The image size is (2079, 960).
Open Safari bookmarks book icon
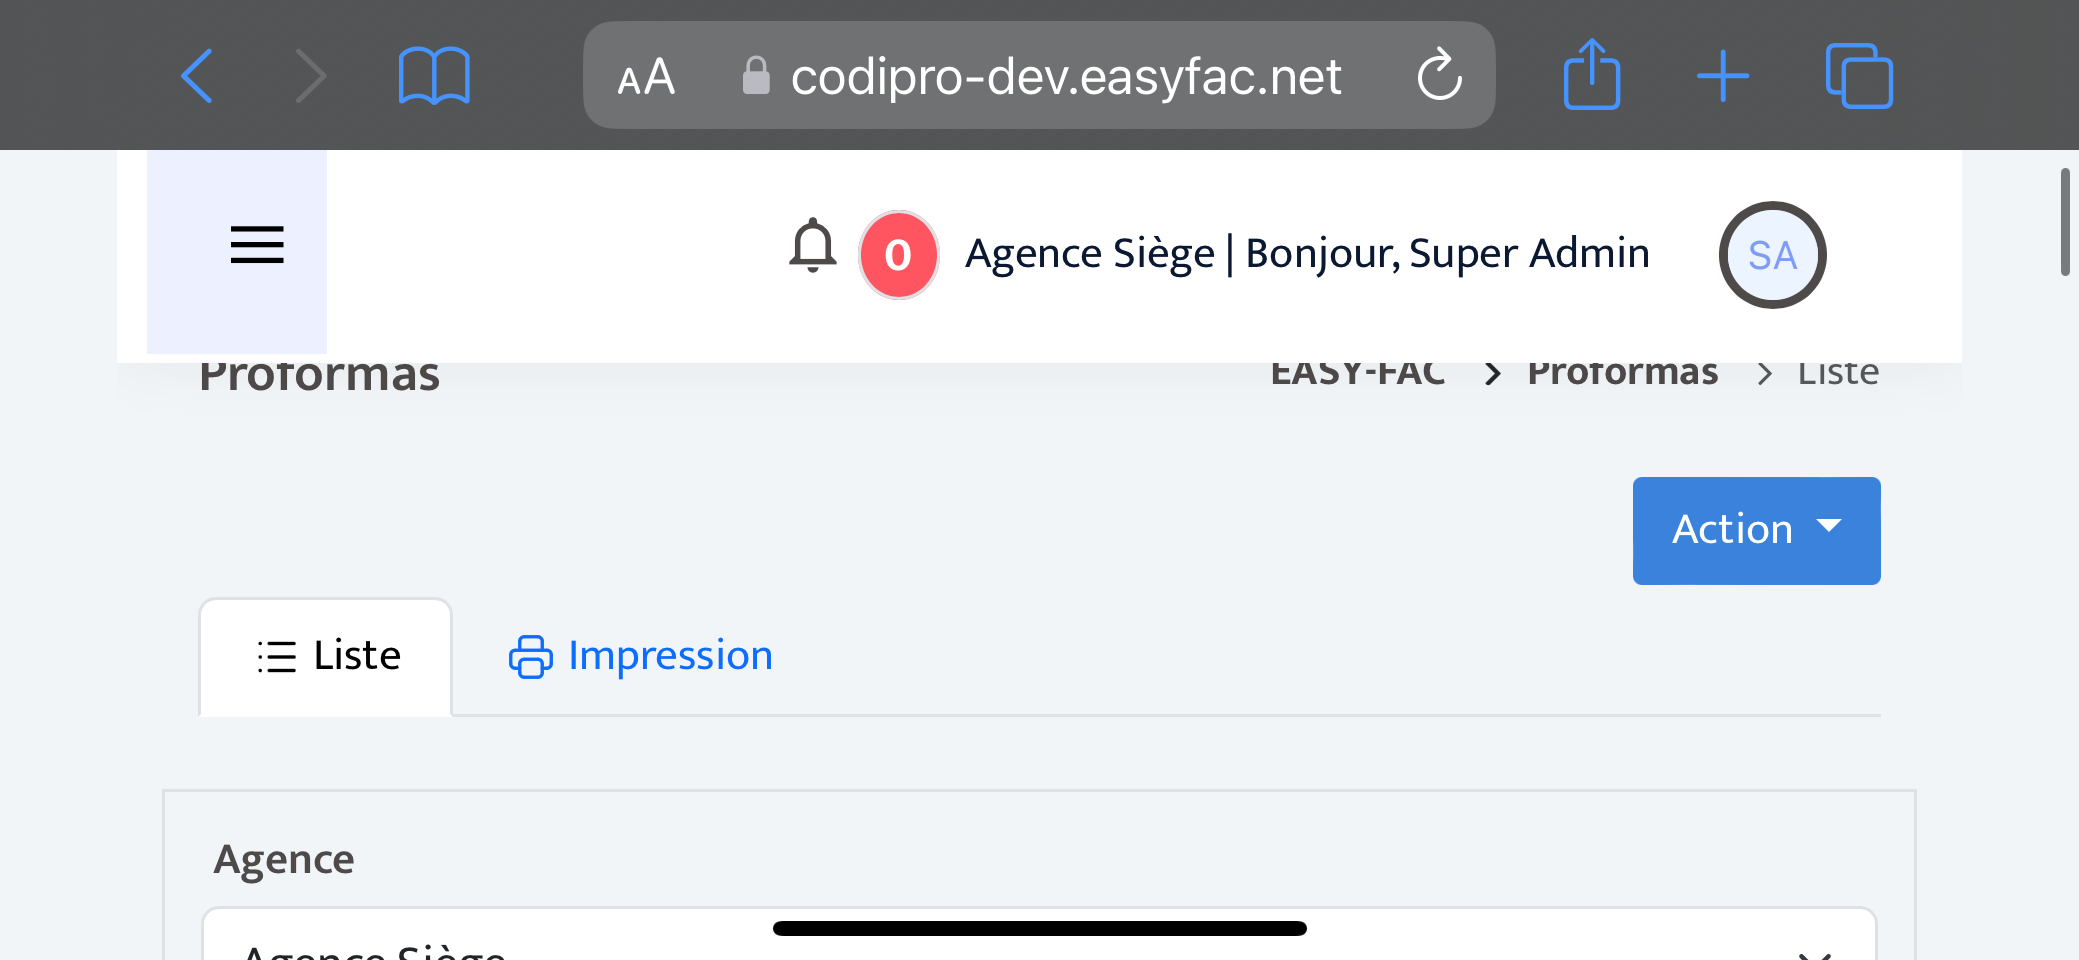point(434,76)
